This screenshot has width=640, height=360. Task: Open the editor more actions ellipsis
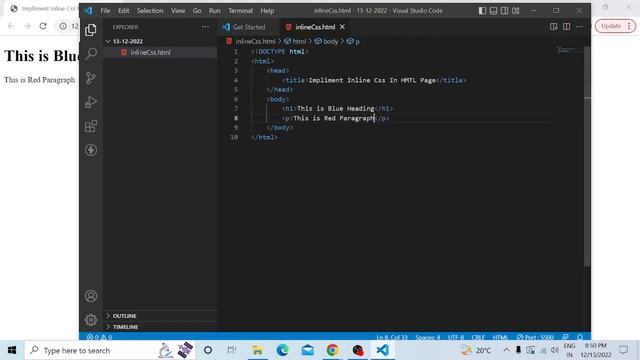point(580,27)
